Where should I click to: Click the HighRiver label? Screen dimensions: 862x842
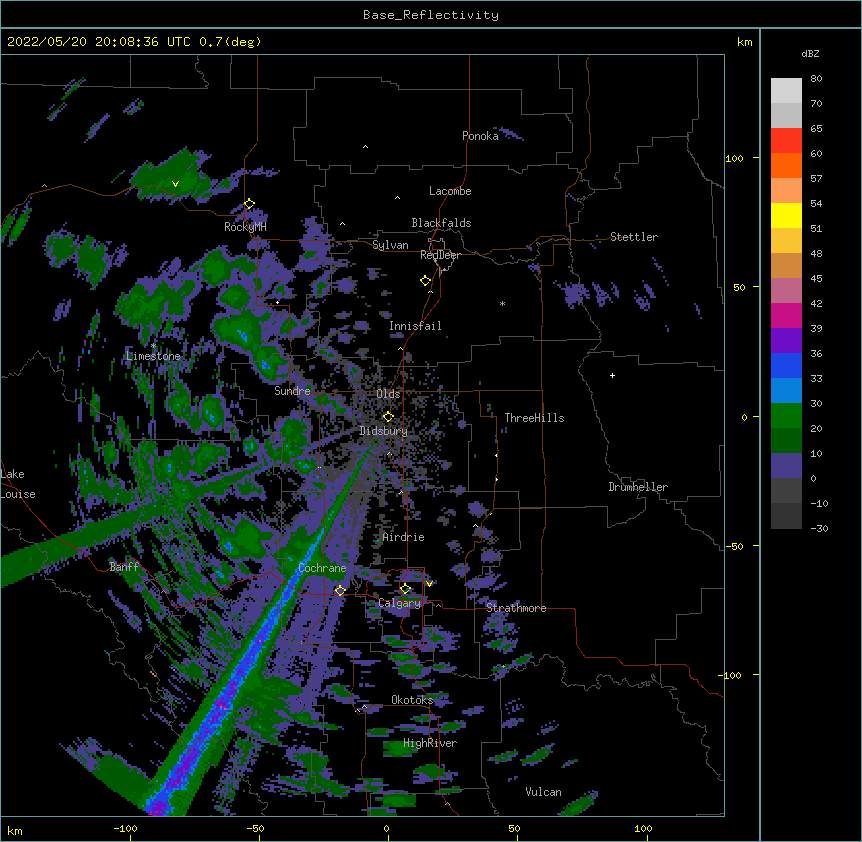(x=430, y=743)
